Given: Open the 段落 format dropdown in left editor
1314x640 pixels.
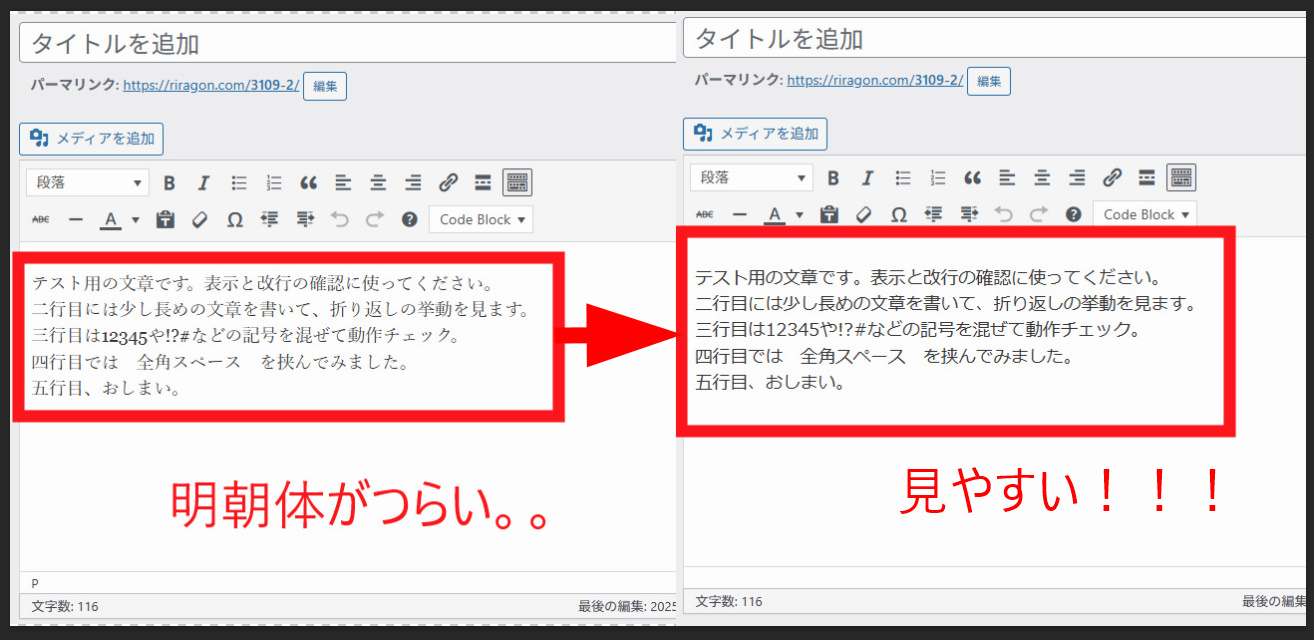Looking at the screenshot, I should tap(88, 183).
